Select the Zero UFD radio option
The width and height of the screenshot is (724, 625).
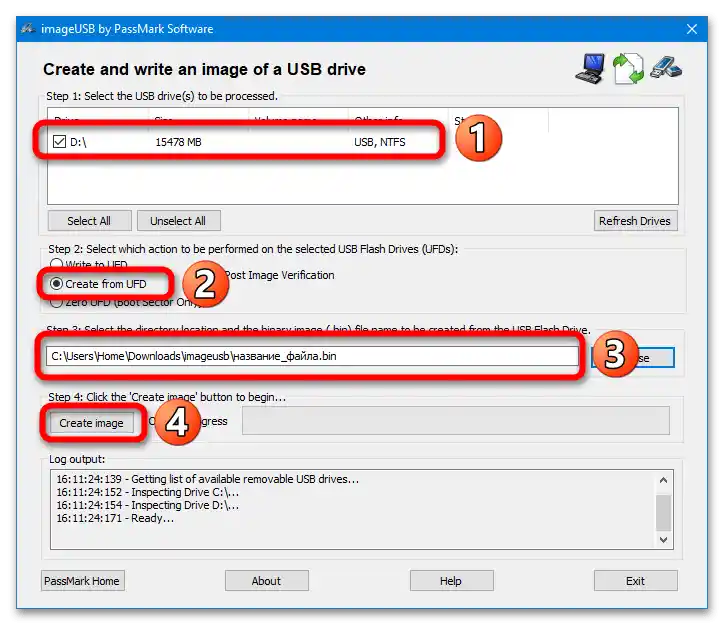[x=56, y=302]
